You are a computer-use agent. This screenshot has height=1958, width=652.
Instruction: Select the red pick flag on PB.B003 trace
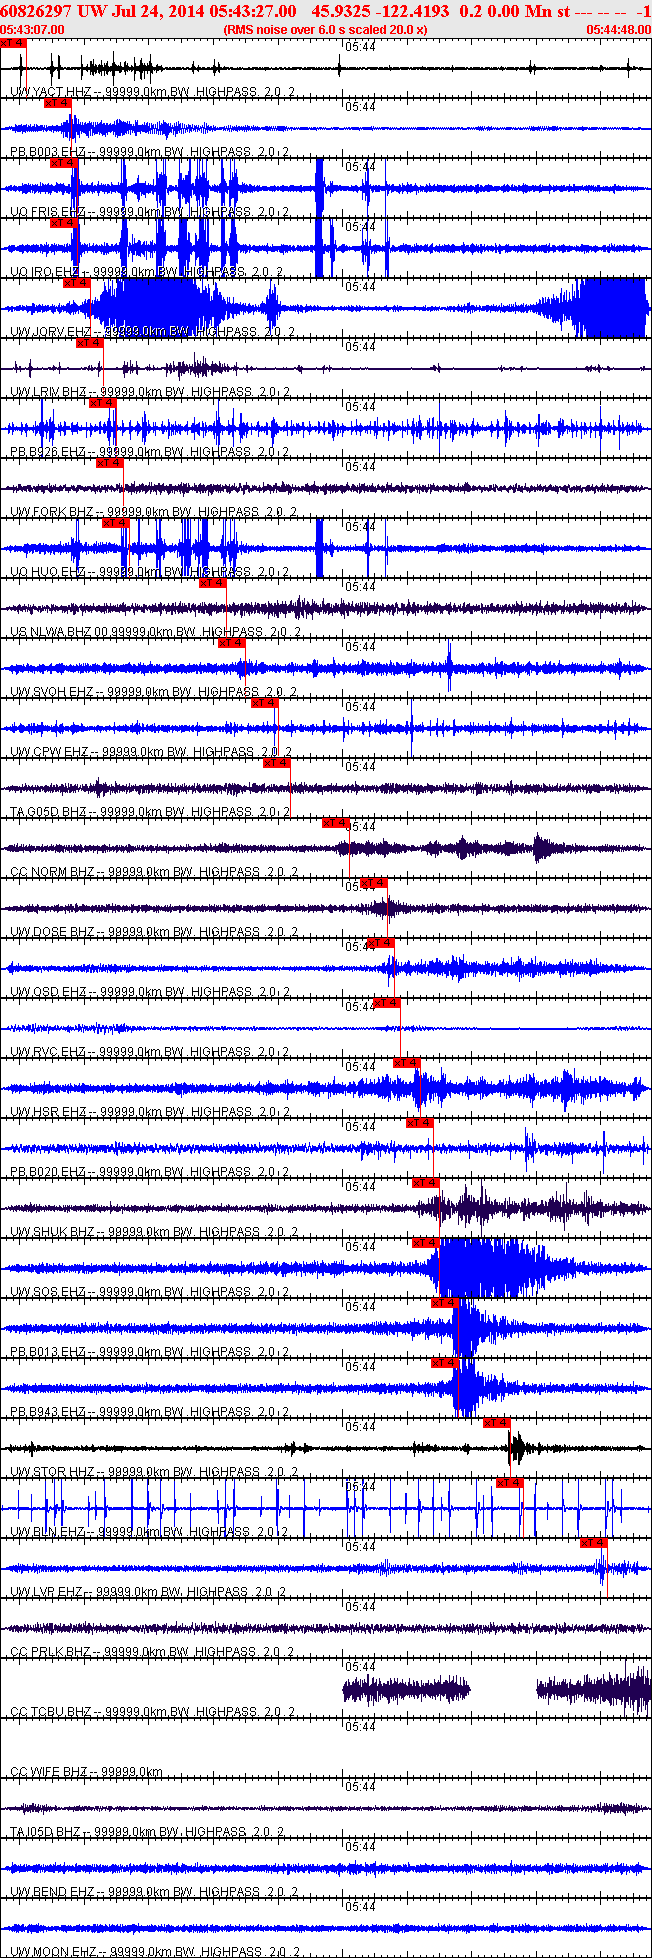tap(57, 103)
